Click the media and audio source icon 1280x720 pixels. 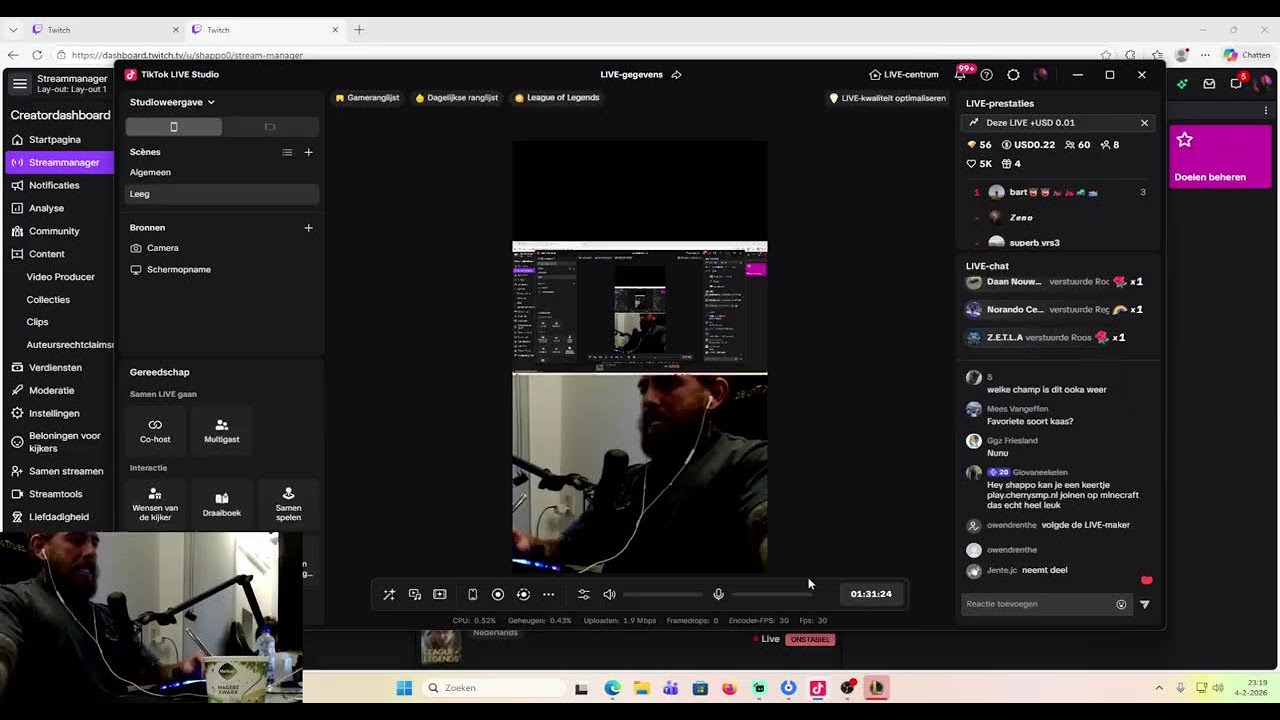[414, 594]
